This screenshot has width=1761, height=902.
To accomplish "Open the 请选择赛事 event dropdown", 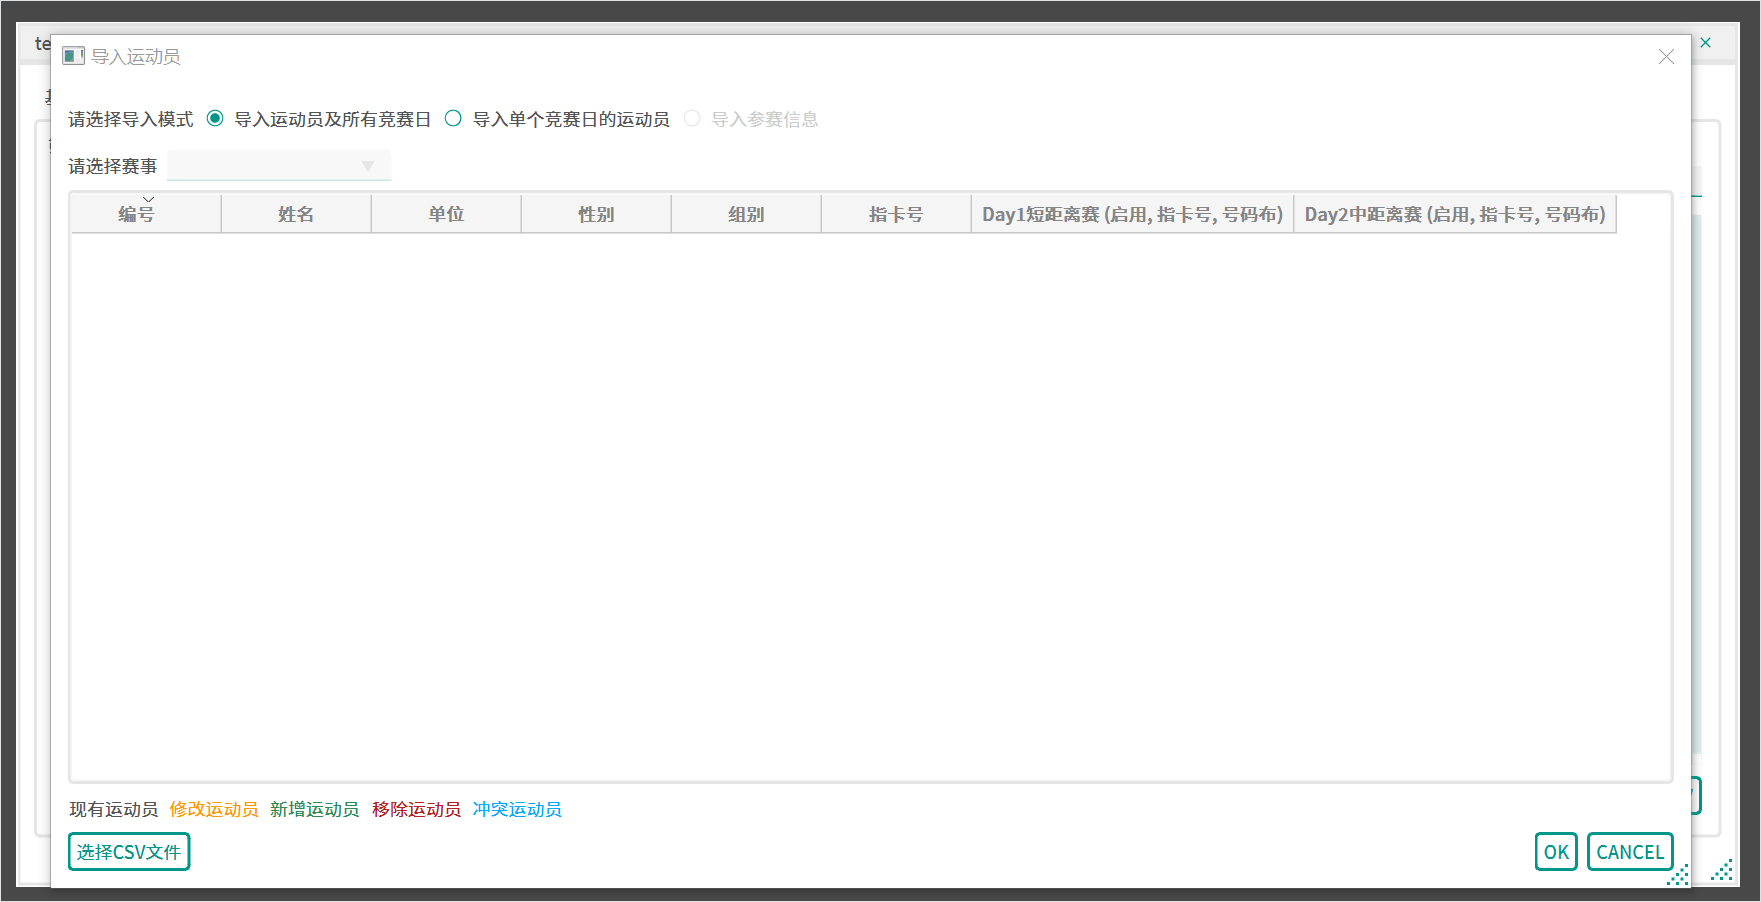I will [279, 166].
